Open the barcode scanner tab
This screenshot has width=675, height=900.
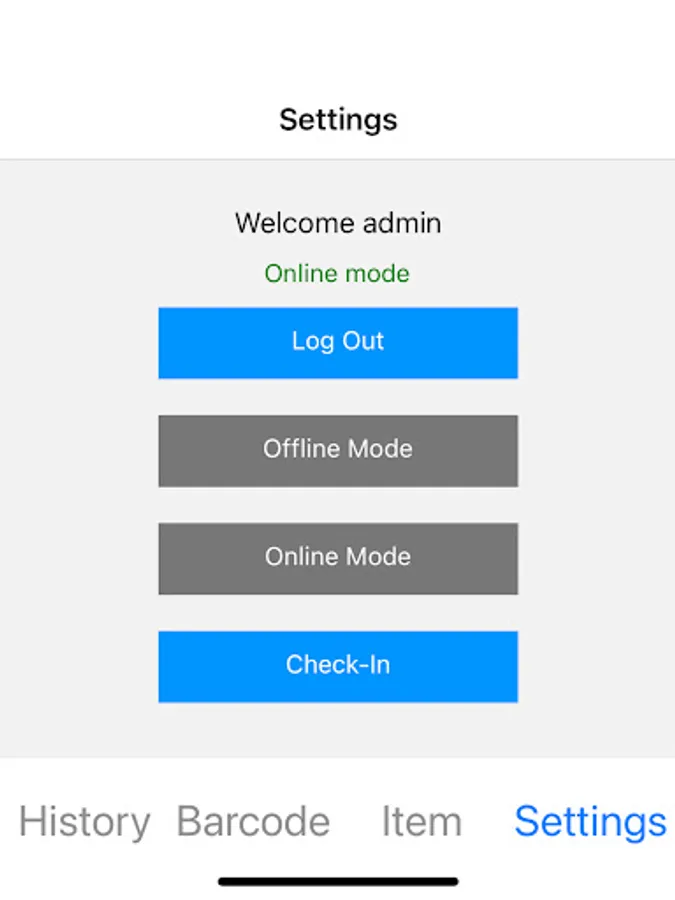click(253, 822)
